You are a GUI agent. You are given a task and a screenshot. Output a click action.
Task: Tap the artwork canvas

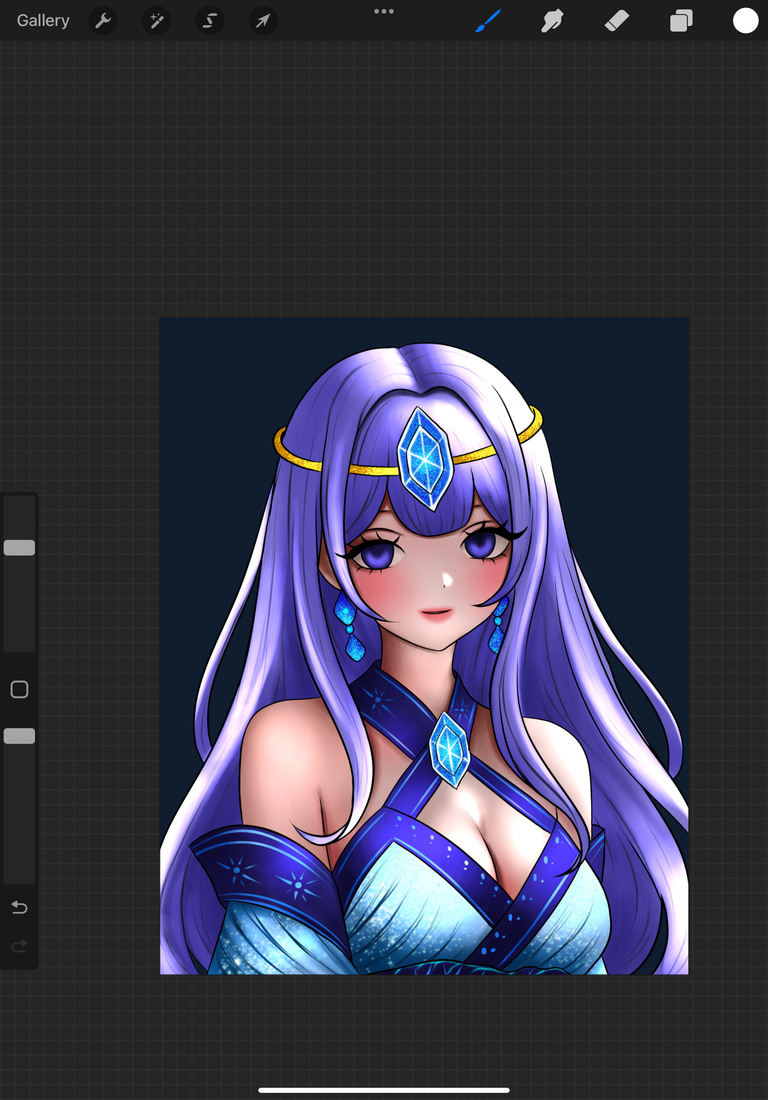(x=424, y=645)
